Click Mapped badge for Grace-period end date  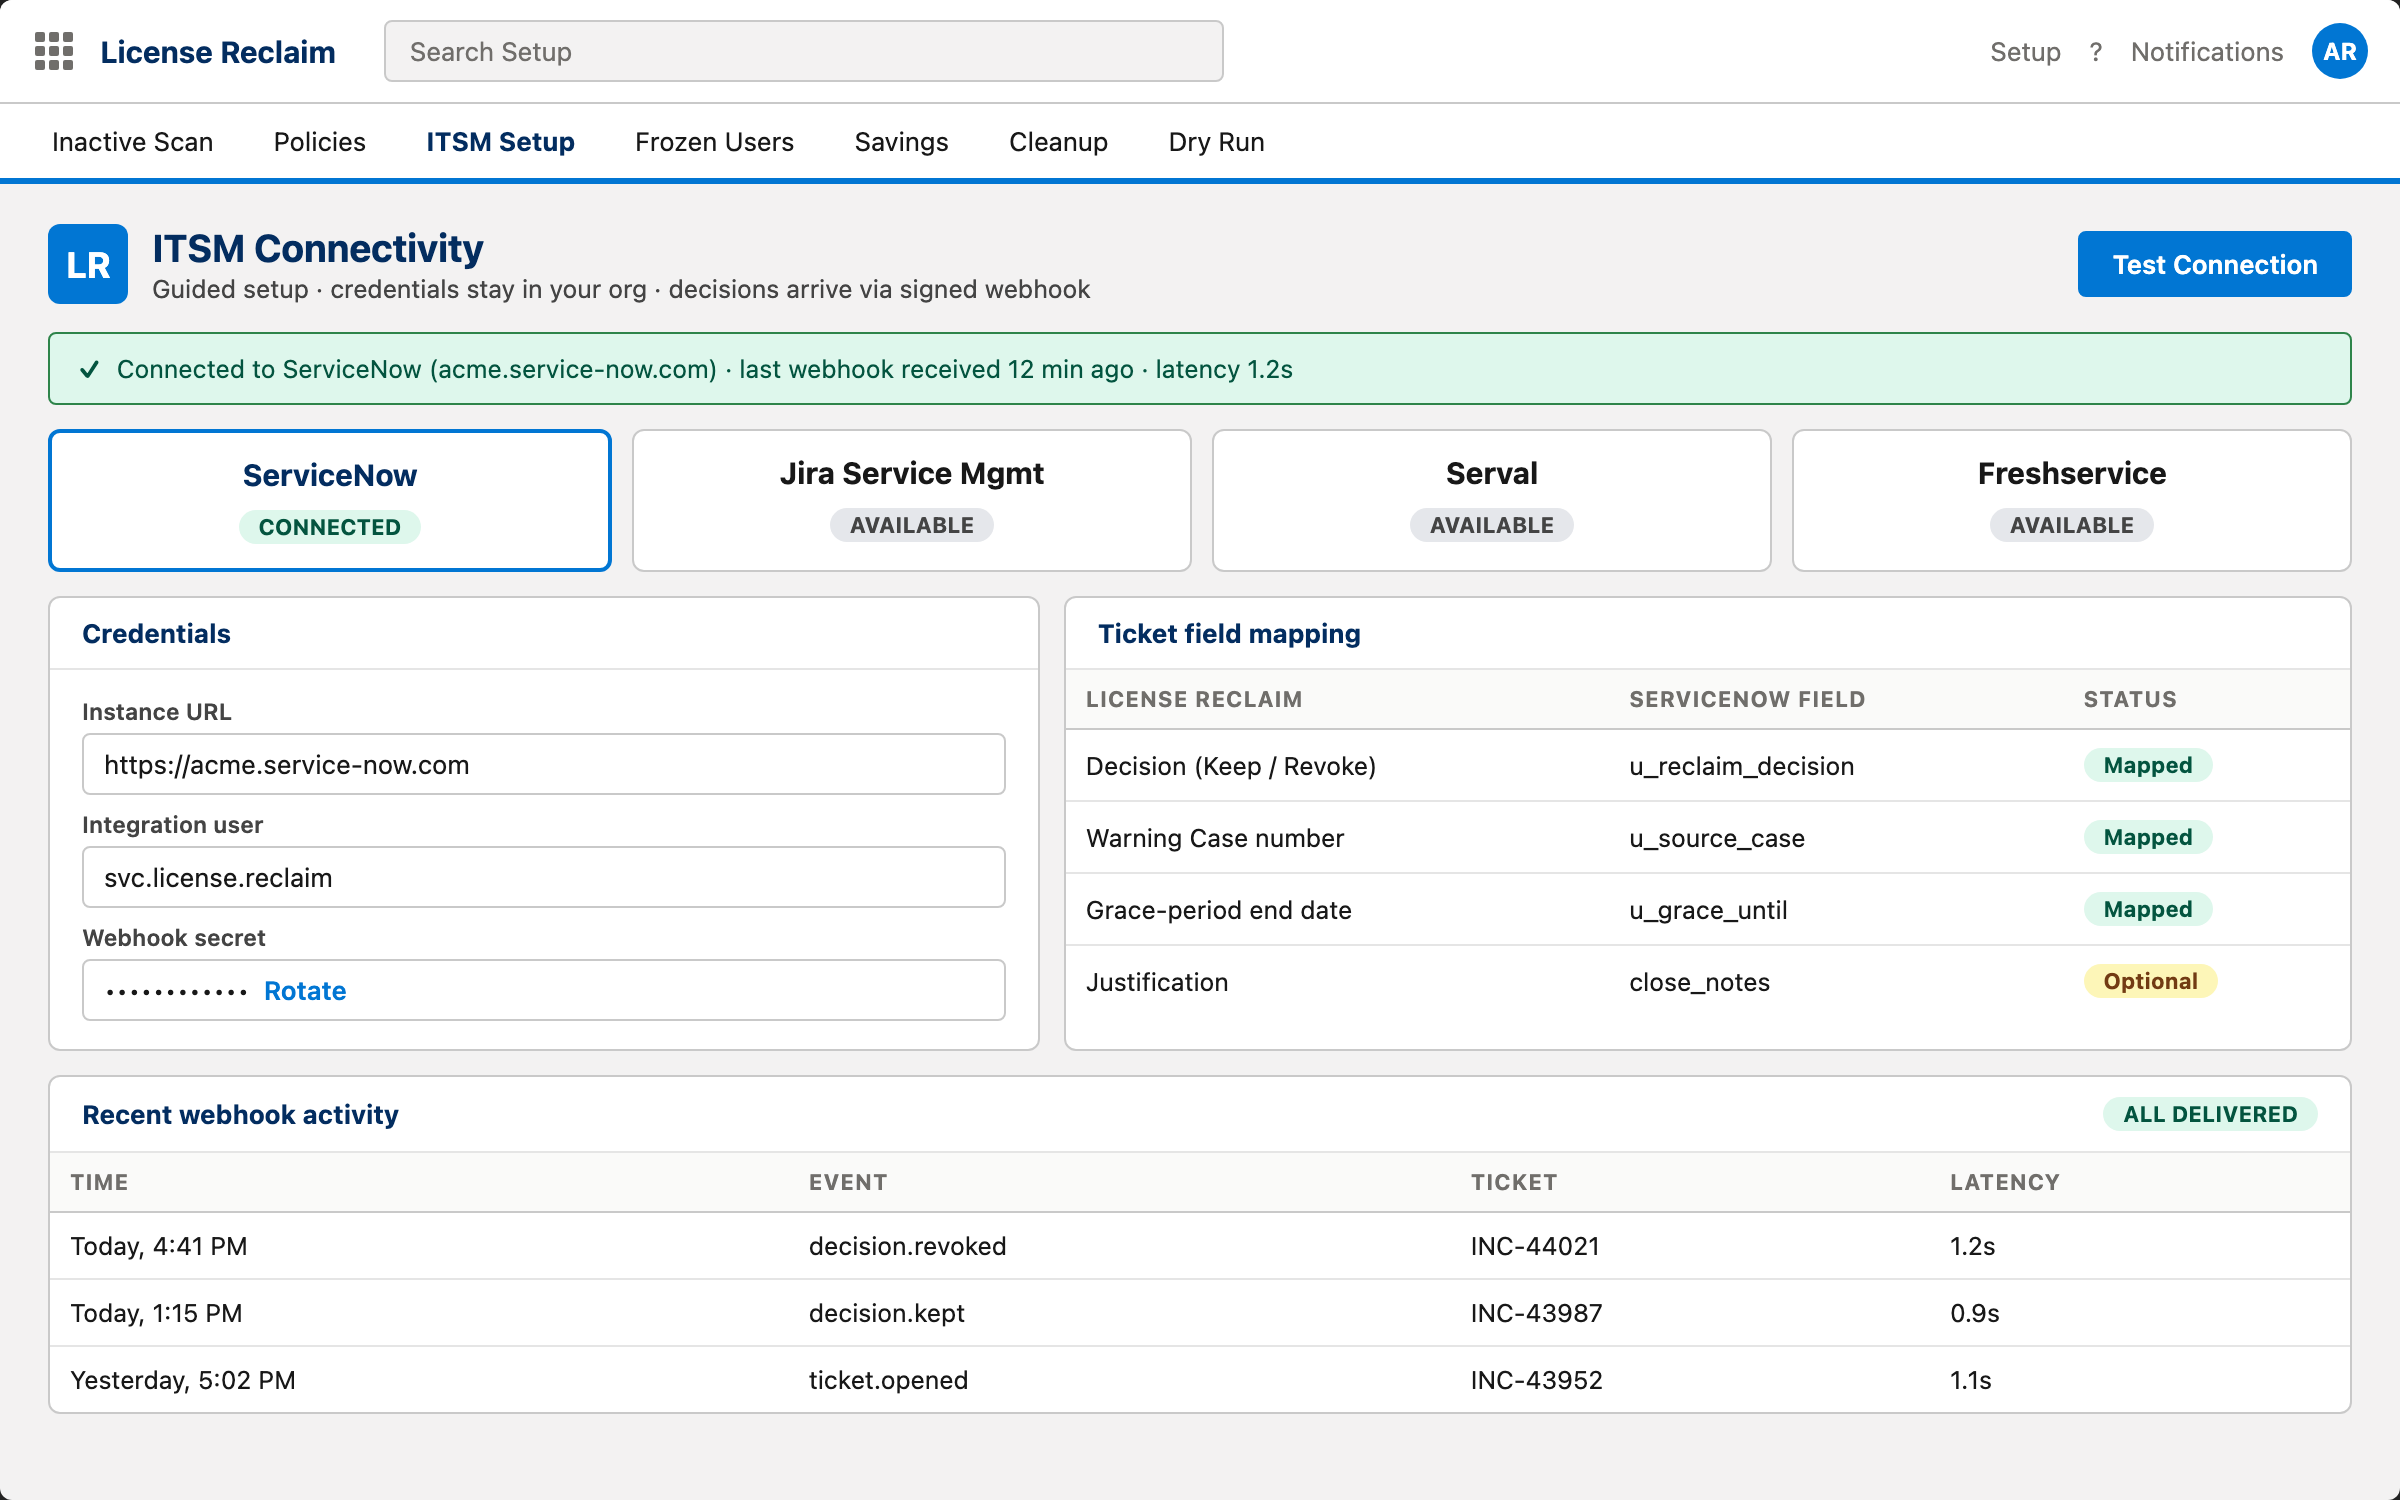tap(2147, 909)
